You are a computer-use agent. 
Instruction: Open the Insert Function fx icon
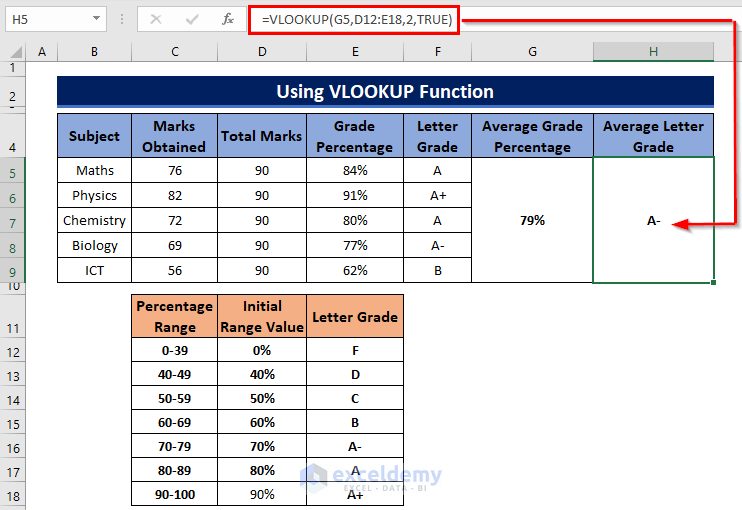tap(228, 19)
